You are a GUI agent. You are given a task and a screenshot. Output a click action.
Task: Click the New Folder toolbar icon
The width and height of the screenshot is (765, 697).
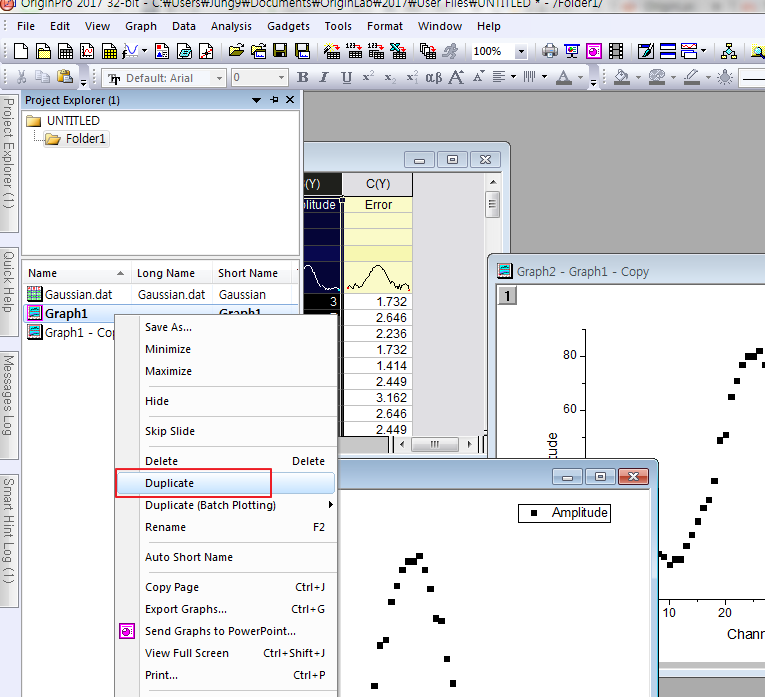(x=43, y=51)
